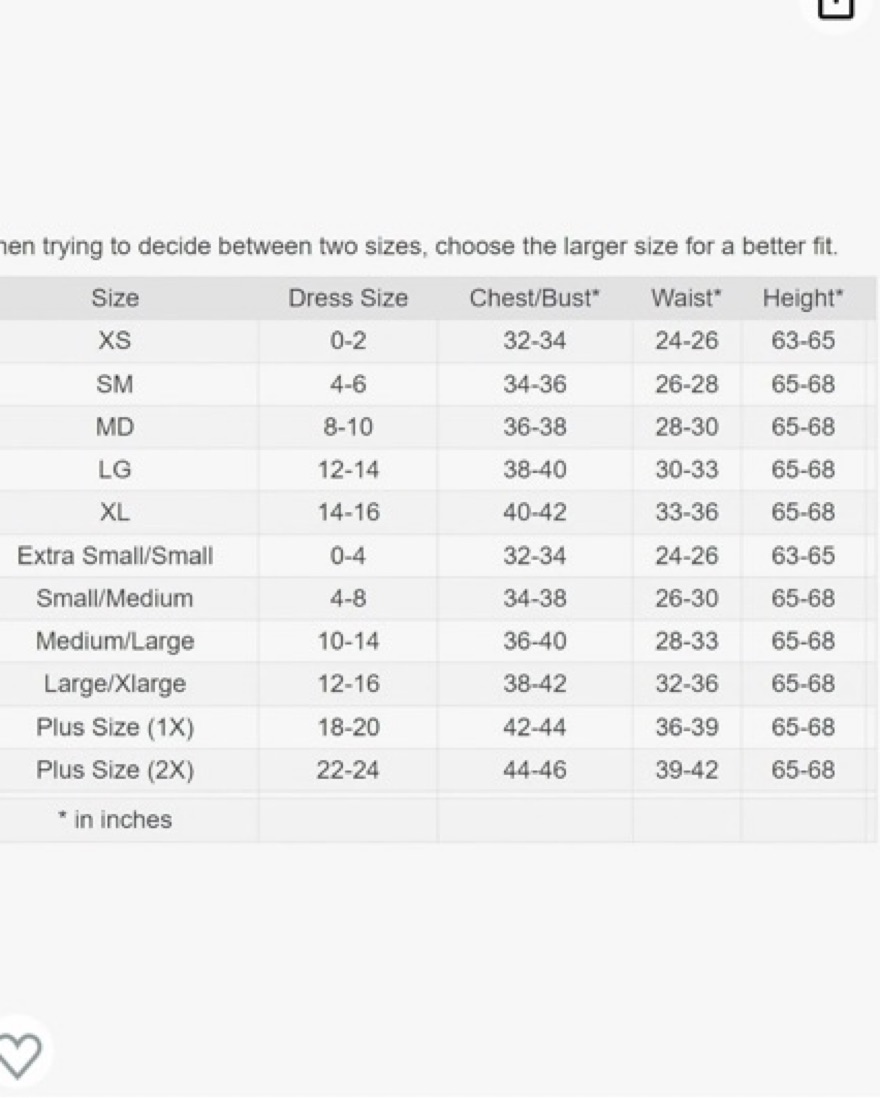Select the Size column header
This screenshot has width=880, height=1098.
115,298
